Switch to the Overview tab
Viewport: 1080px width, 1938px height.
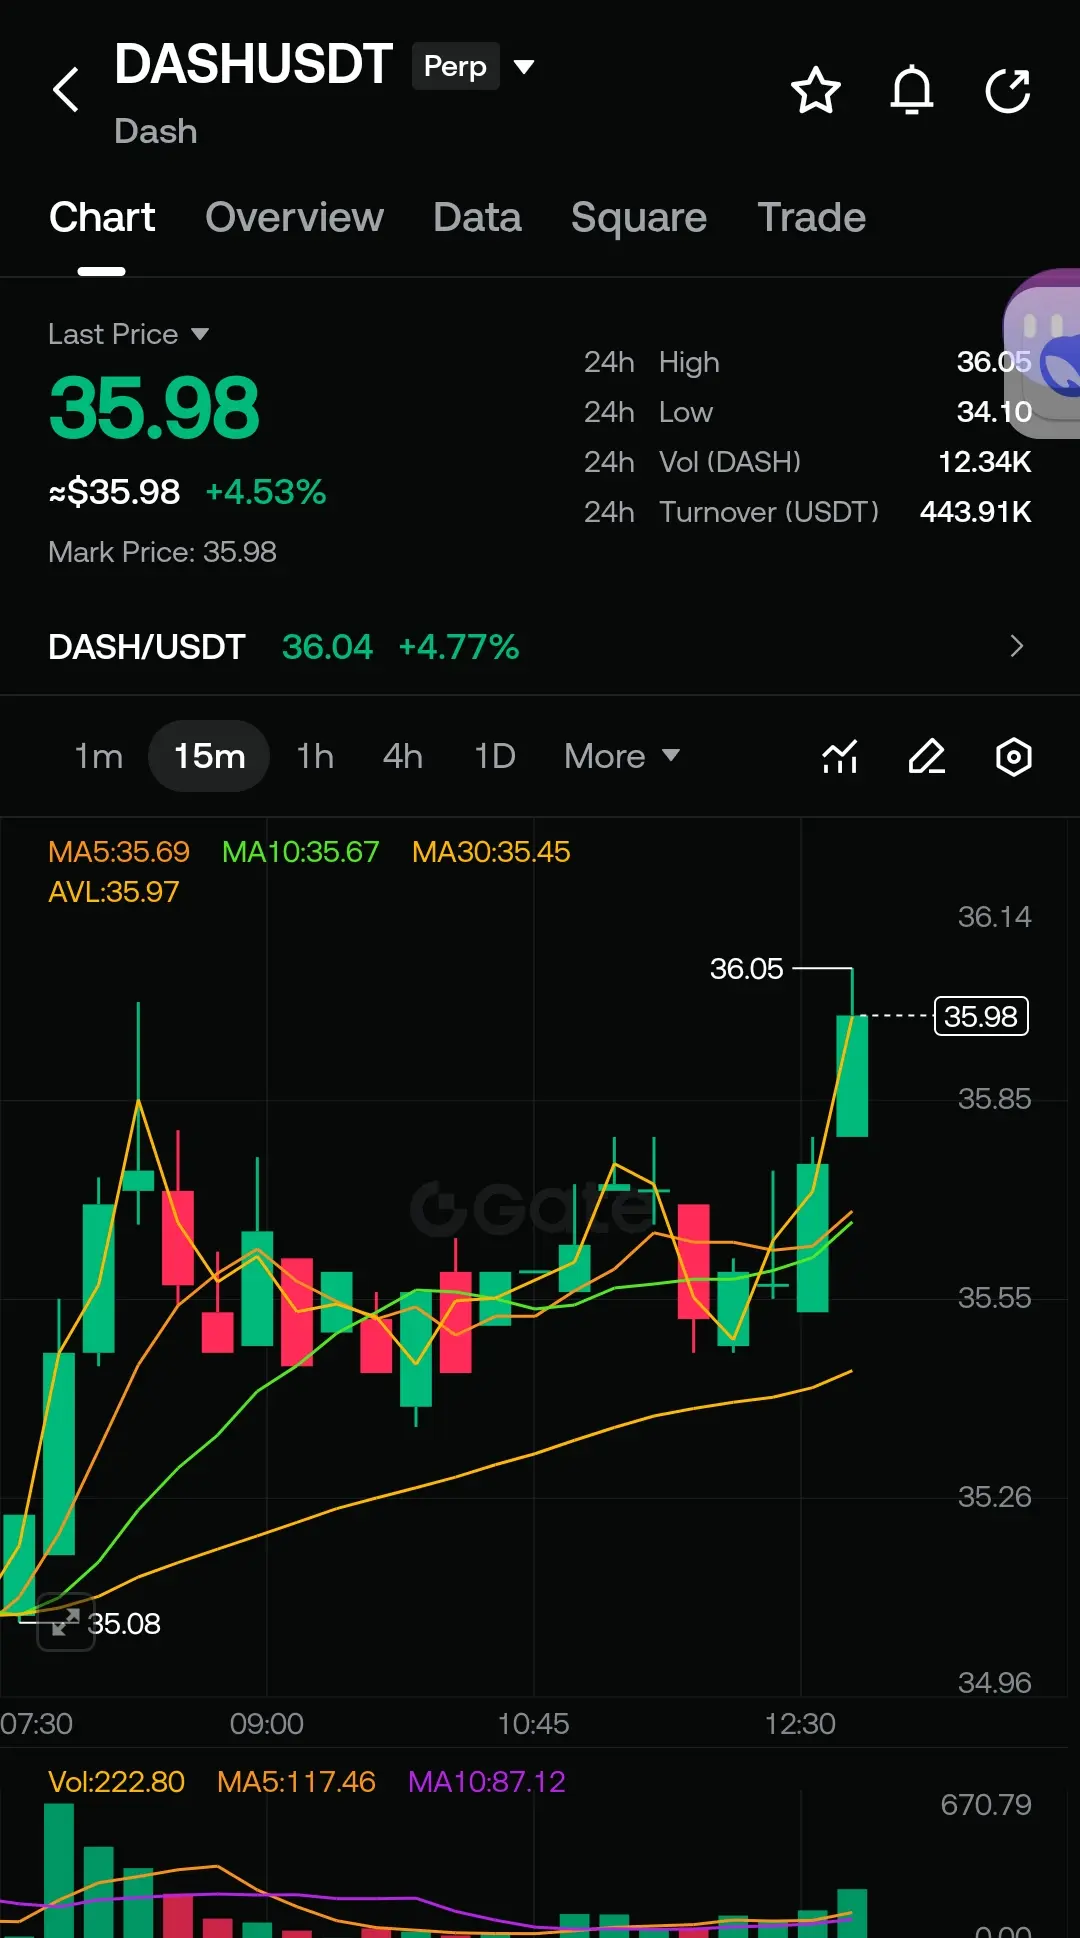(294, 217)
